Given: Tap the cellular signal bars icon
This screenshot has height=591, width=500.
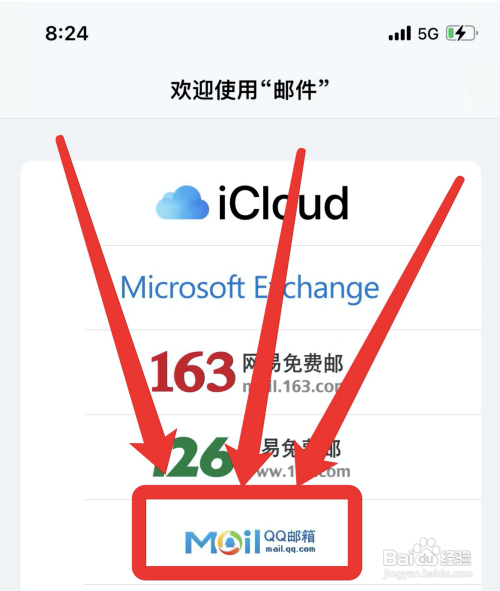Looking at the screenshot, I should [x=399, y=33].
